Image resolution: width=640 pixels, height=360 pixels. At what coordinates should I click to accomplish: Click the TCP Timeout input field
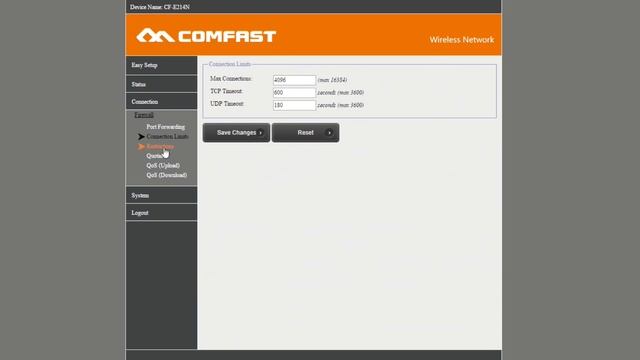coord(294,93)
